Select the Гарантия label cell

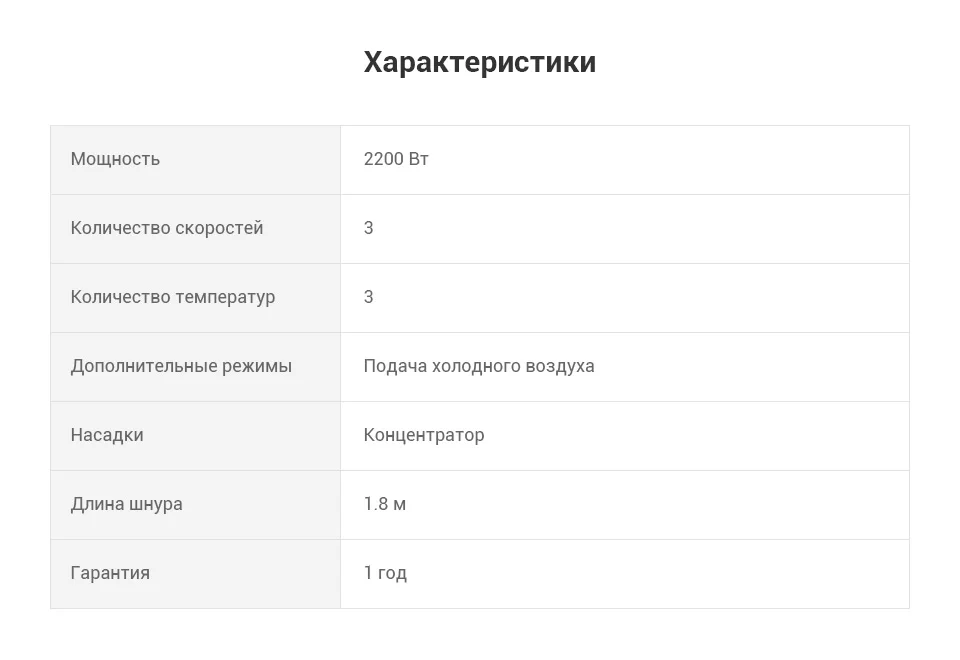[195, 574]
